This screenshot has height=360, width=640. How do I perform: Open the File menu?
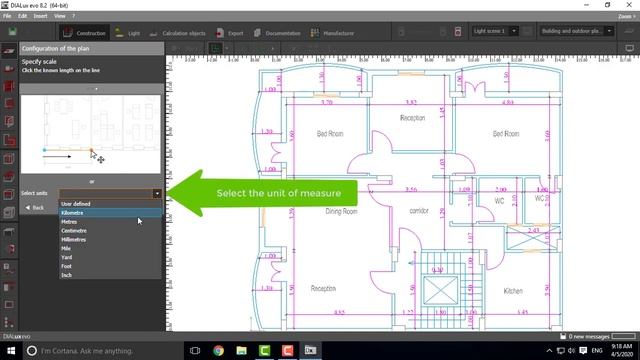[x=7, y=16]
